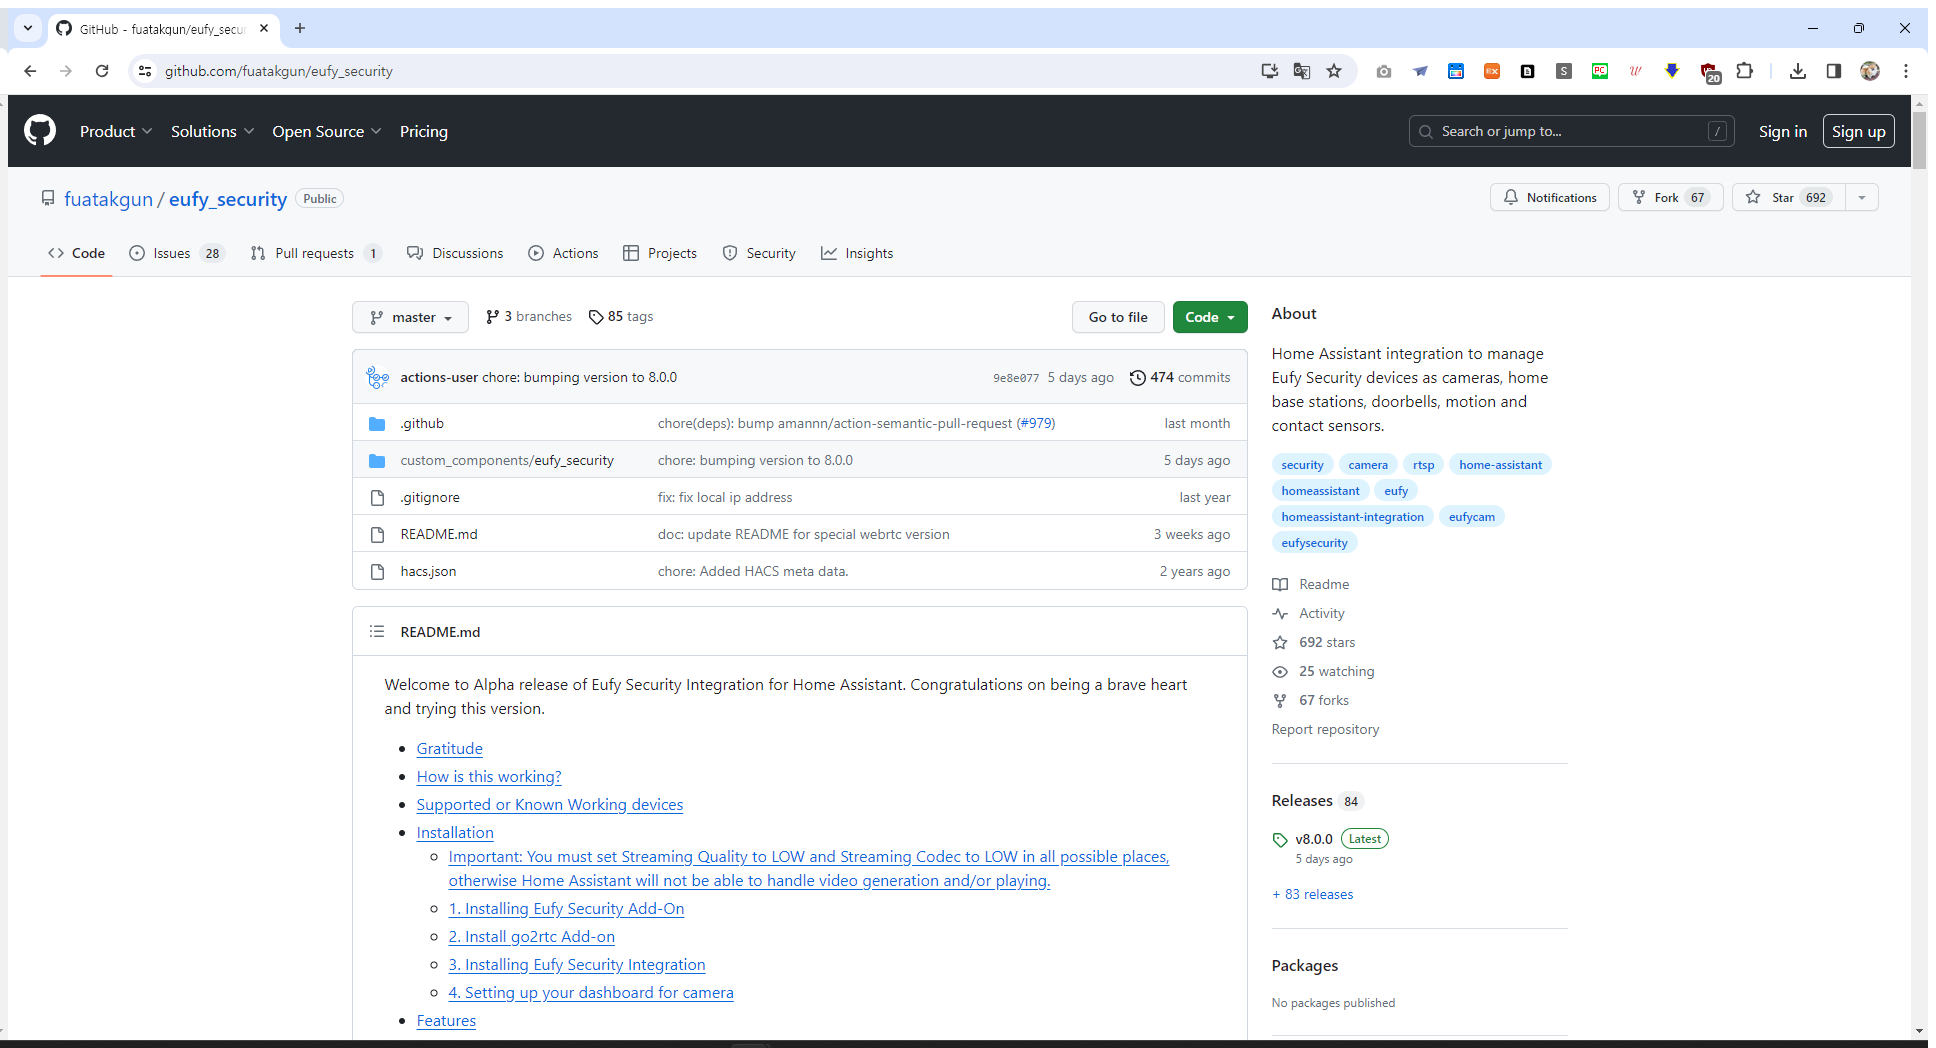Click the install app icon in the address bar
Screen dimensions: 1936x1048
pos(1270,71)
